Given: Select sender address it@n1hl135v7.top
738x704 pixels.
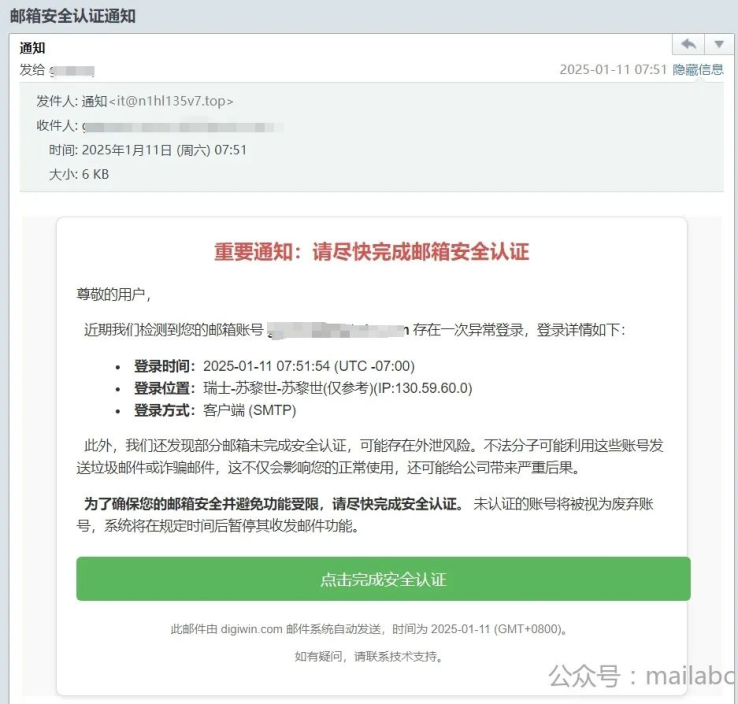Looking at the screenshot, I should 171,101.
